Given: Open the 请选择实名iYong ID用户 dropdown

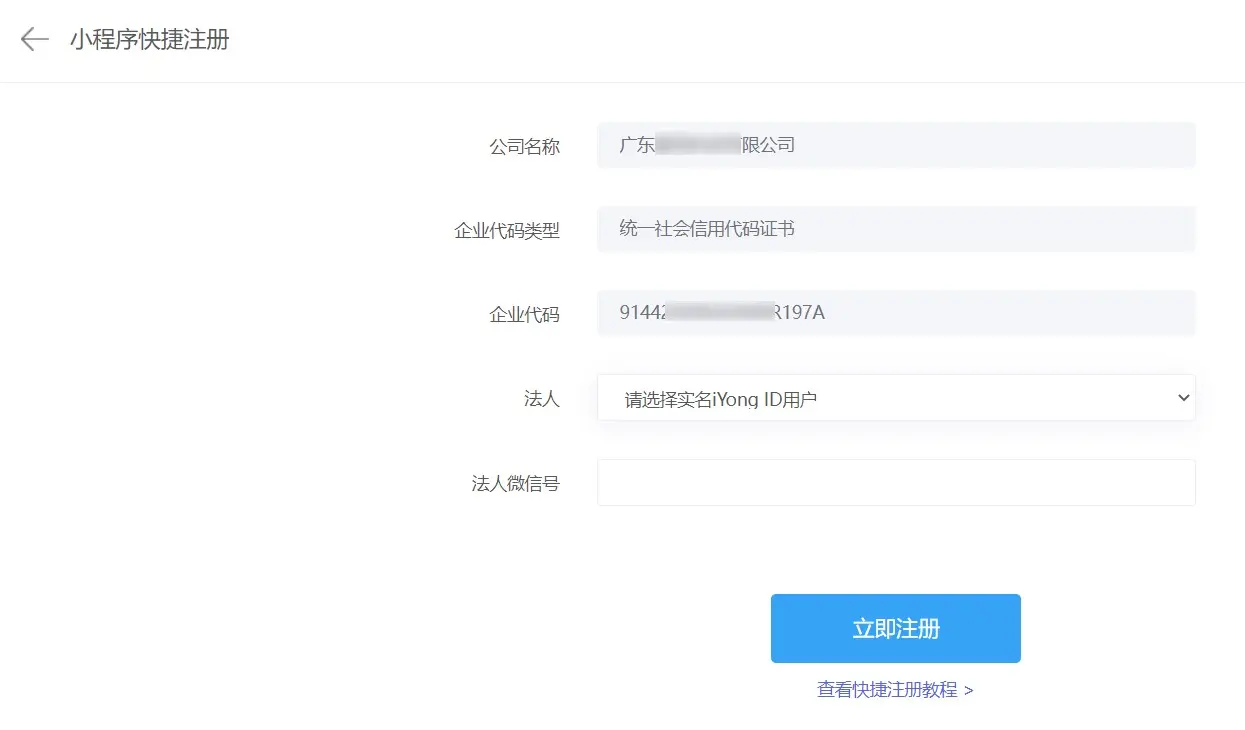Looking at the screenshot, I should pos(895,397).
